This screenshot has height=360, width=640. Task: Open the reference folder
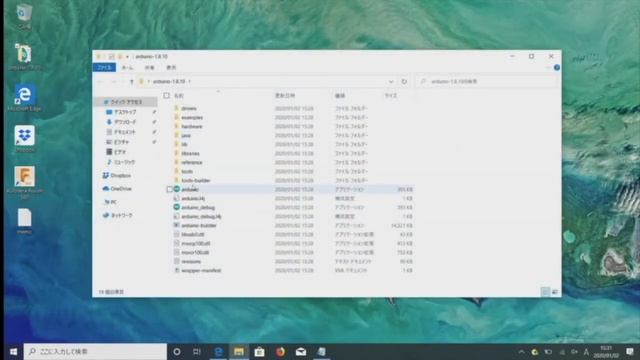[x=192, y=162]
